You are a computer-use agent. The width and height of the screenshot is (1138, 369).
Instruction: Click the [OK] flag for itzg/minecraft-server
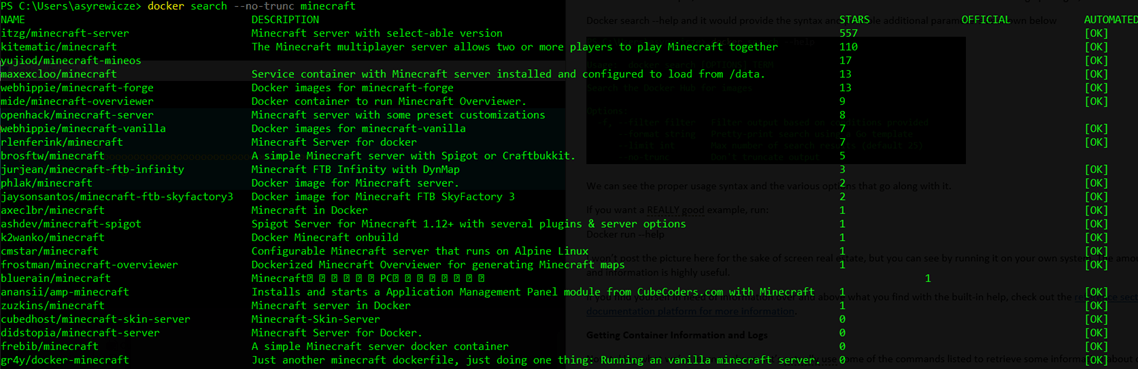tap(1096, 33)
